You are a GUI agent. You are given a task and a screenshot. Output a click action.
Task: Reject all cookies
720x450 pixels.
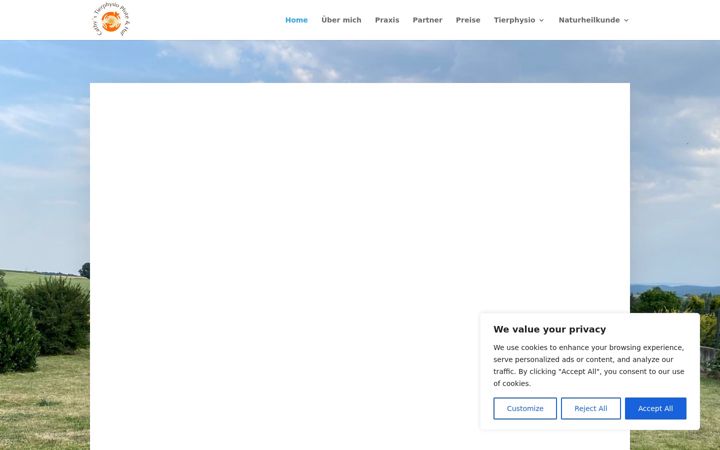click(591, 408)
